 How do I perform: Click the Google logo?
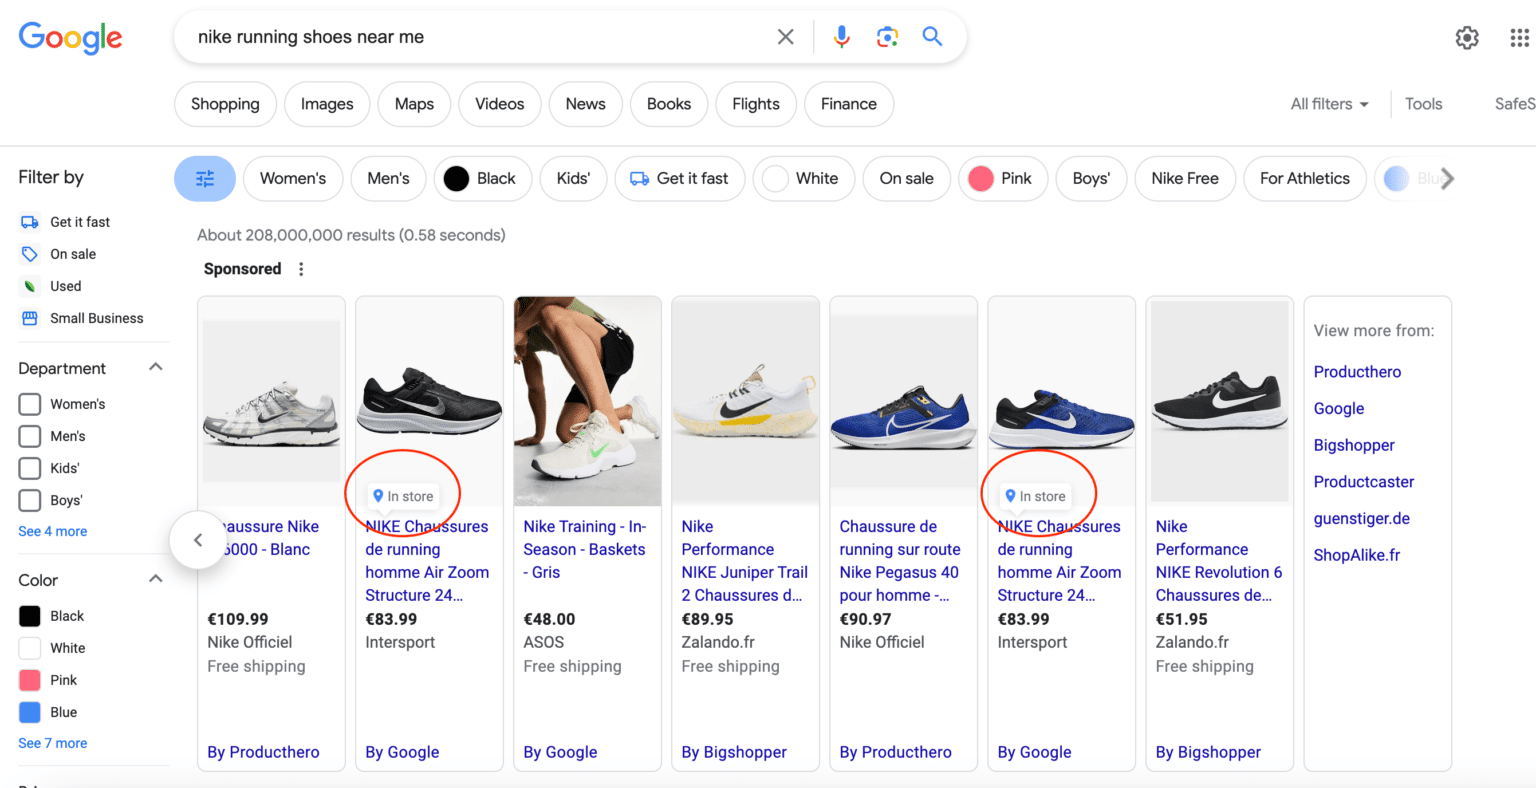[x=70, y=38]
